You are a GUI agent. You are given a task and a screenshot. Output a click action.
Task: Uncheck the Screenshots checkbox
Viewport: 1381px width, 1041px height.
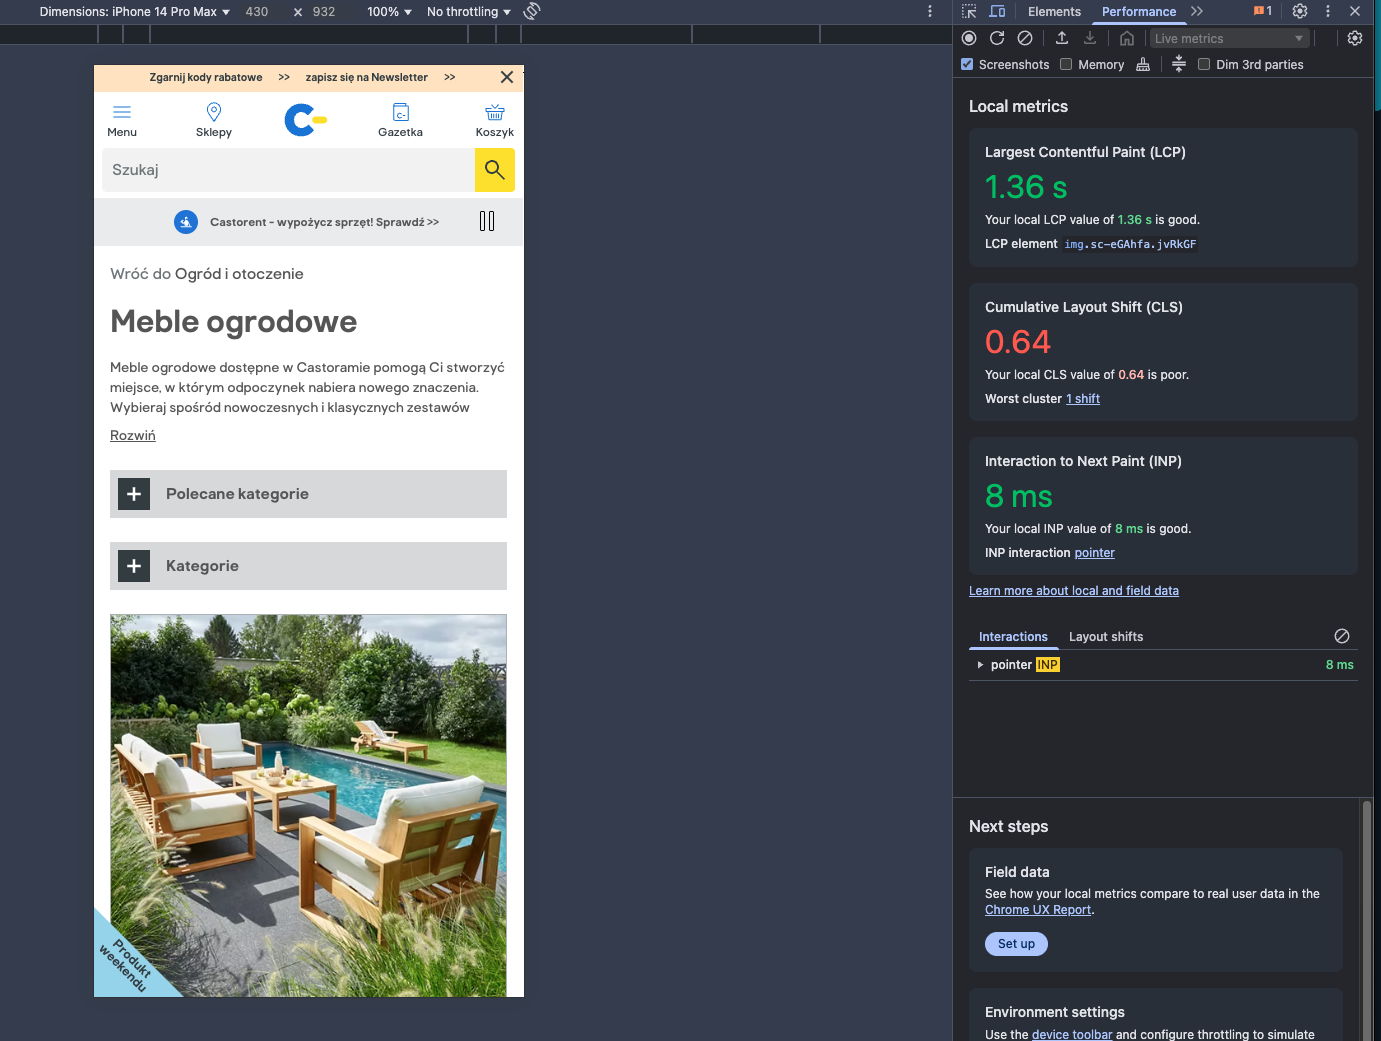(966, 63)
